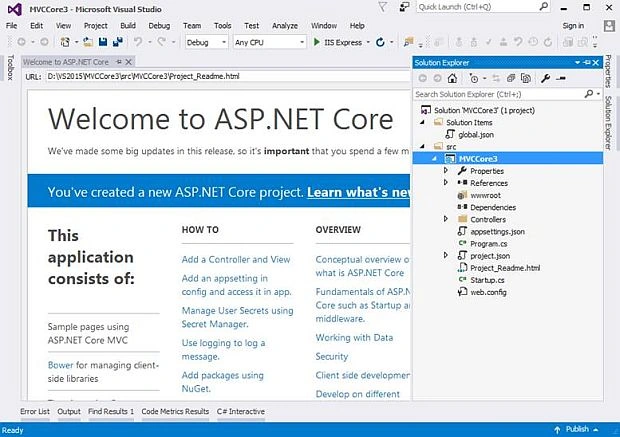Image resolution: width=620 pixels, height=437 pixels.
Task: Click Show All Files icon in Solution Explorer
Action: 526,78
